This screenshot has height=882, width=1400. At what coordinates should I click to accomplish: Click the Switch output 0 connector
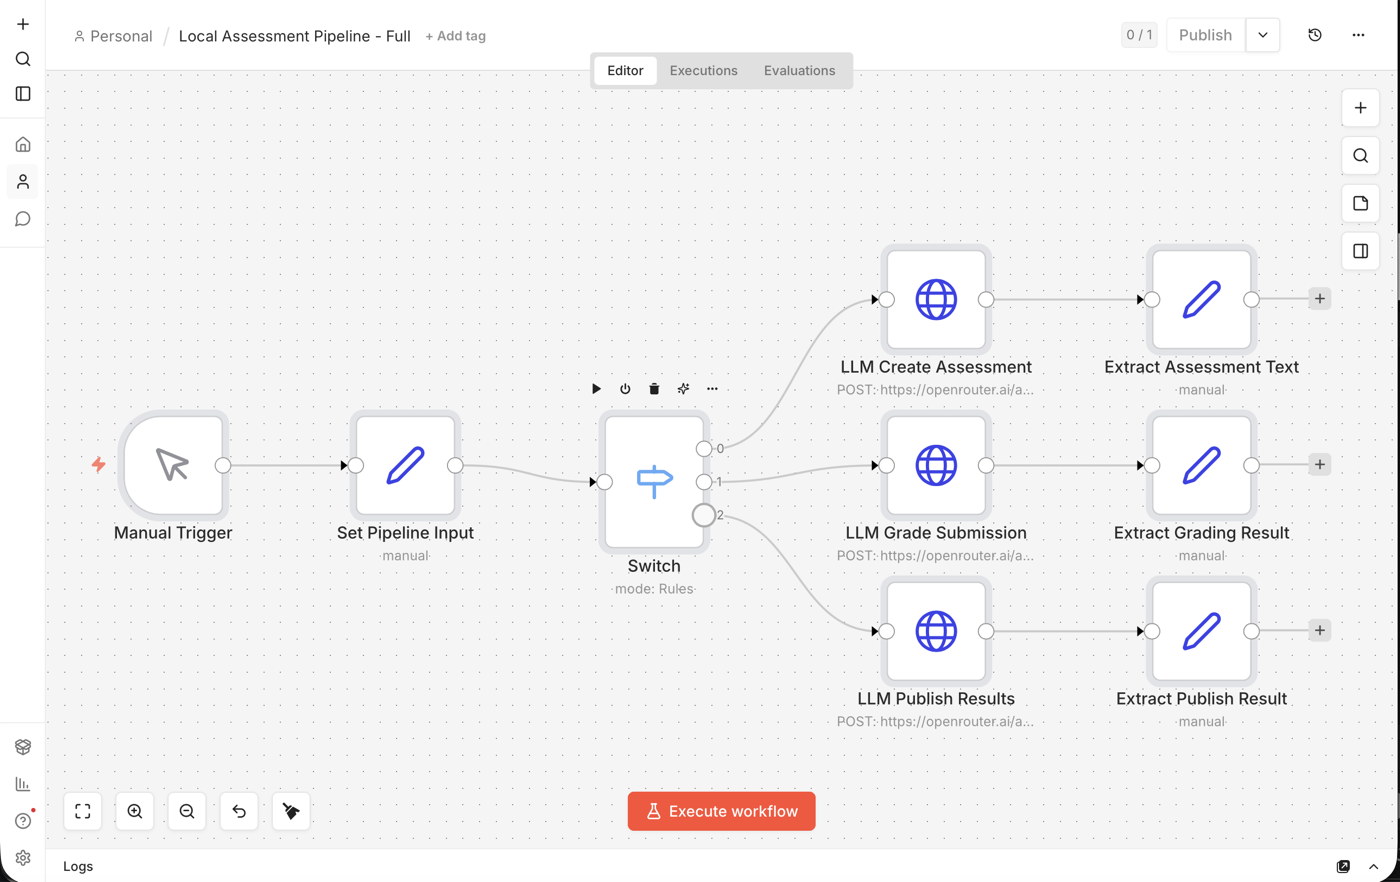point(704,449)
